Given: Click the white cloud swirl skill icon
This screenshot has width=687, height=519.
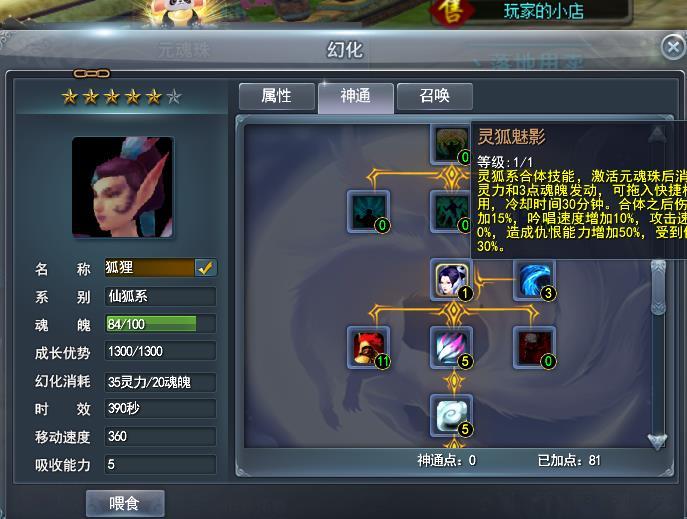Looking at the screenshot, I should point(452,415).
